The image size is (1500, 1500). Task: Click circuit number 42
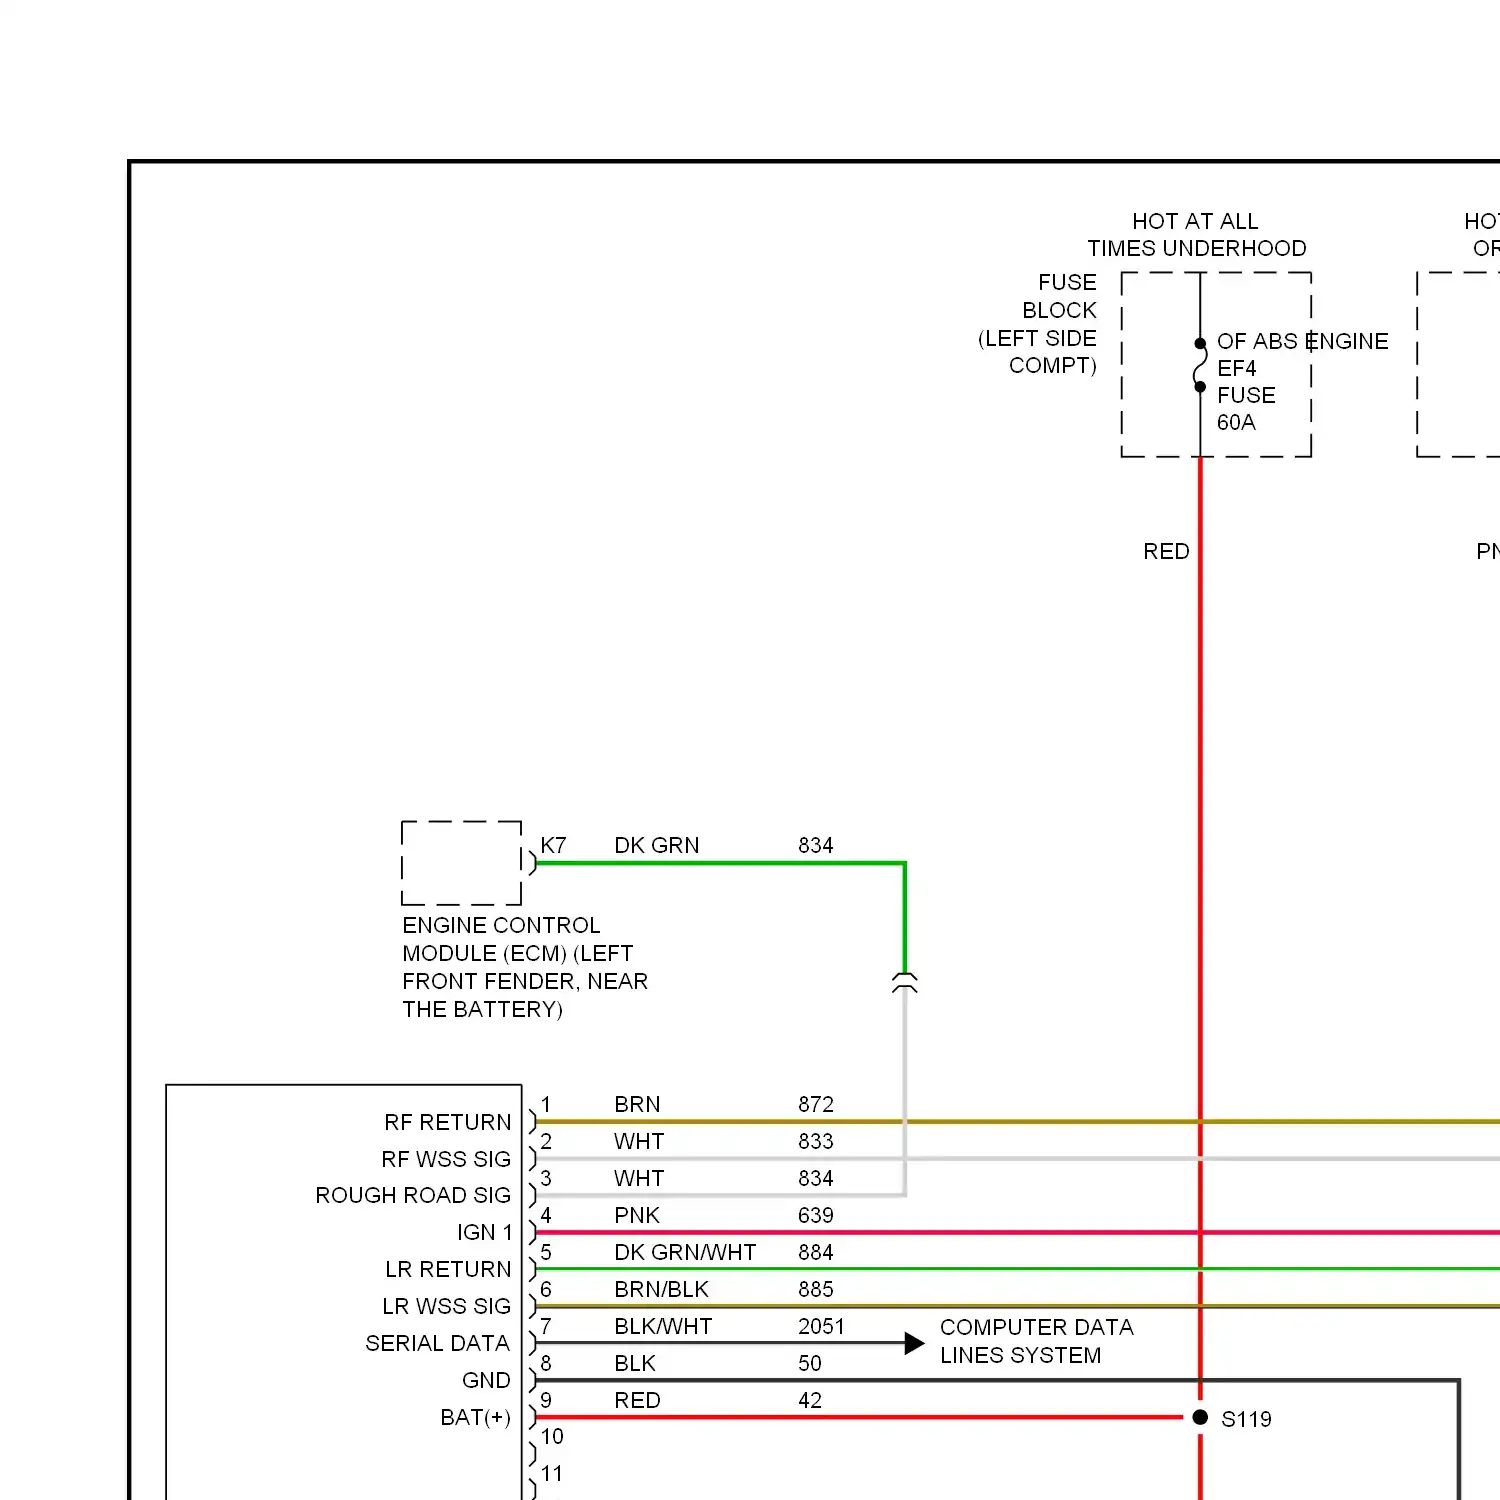[810, 1400]
